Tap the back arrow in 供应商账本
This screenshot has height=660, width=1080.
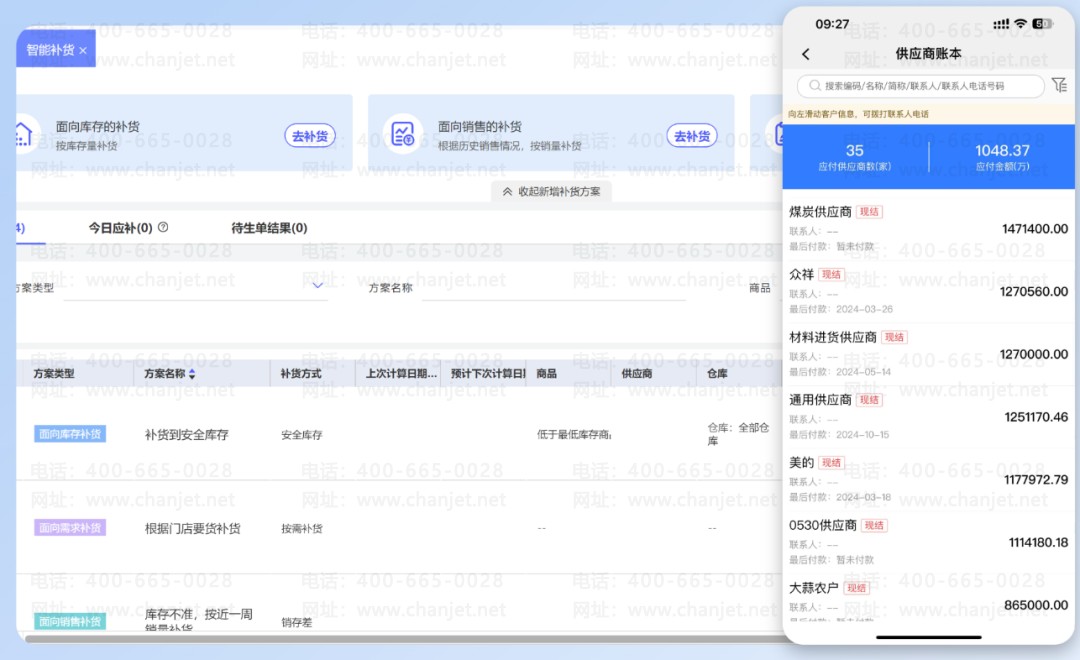tap(806, 54)
